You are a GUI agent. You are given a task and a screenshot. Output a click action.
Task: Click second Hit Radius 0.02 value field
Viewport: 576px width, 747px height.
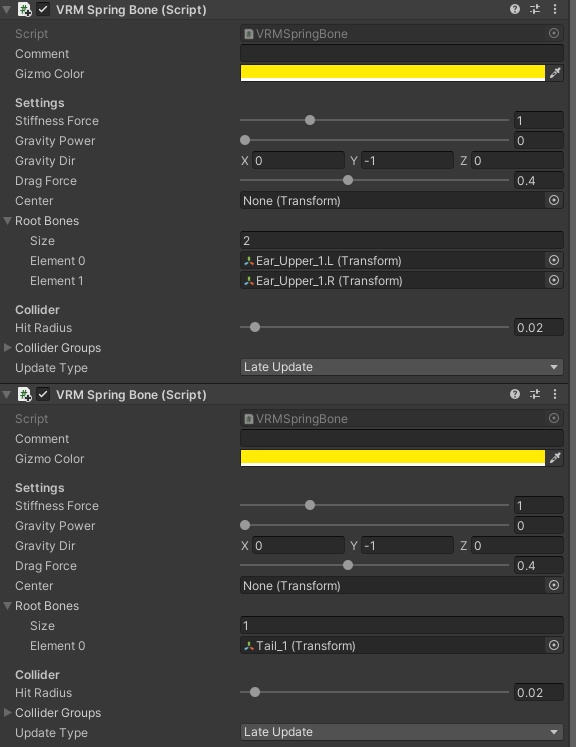tap(539, 692)
